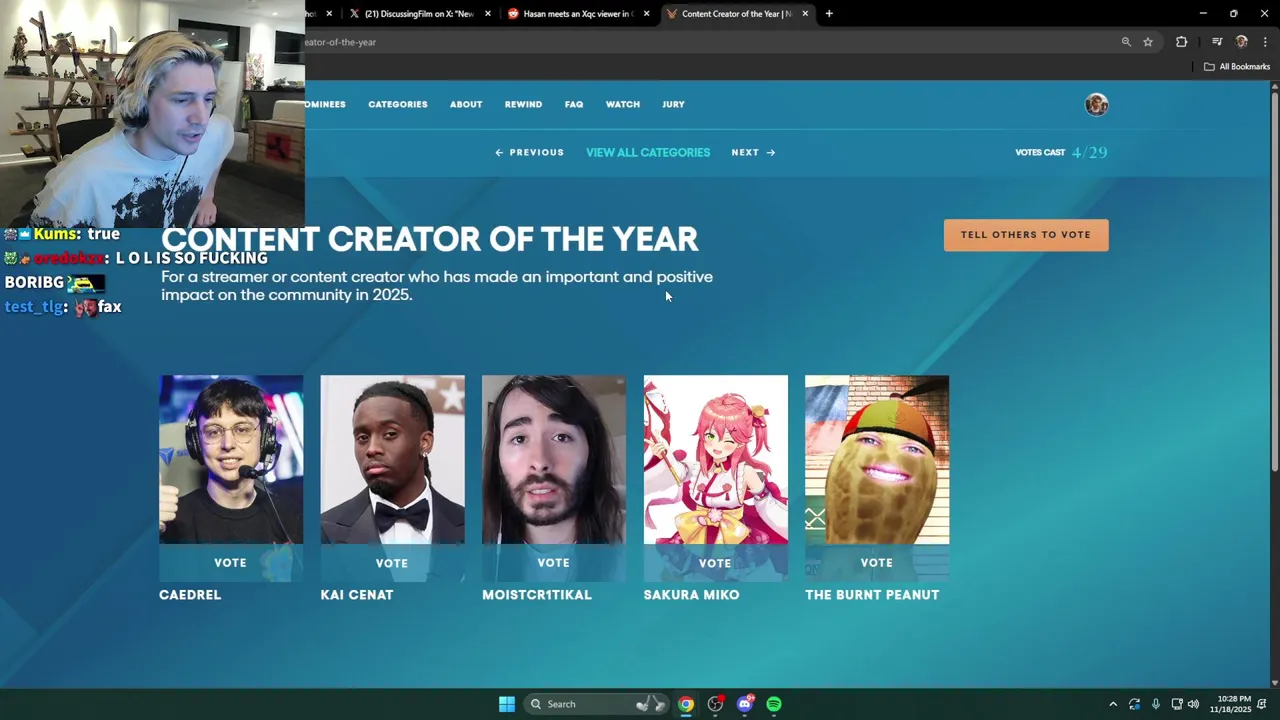
Task: Click the zoom magnifier icon in address bar
Action: click(1126, 42)
